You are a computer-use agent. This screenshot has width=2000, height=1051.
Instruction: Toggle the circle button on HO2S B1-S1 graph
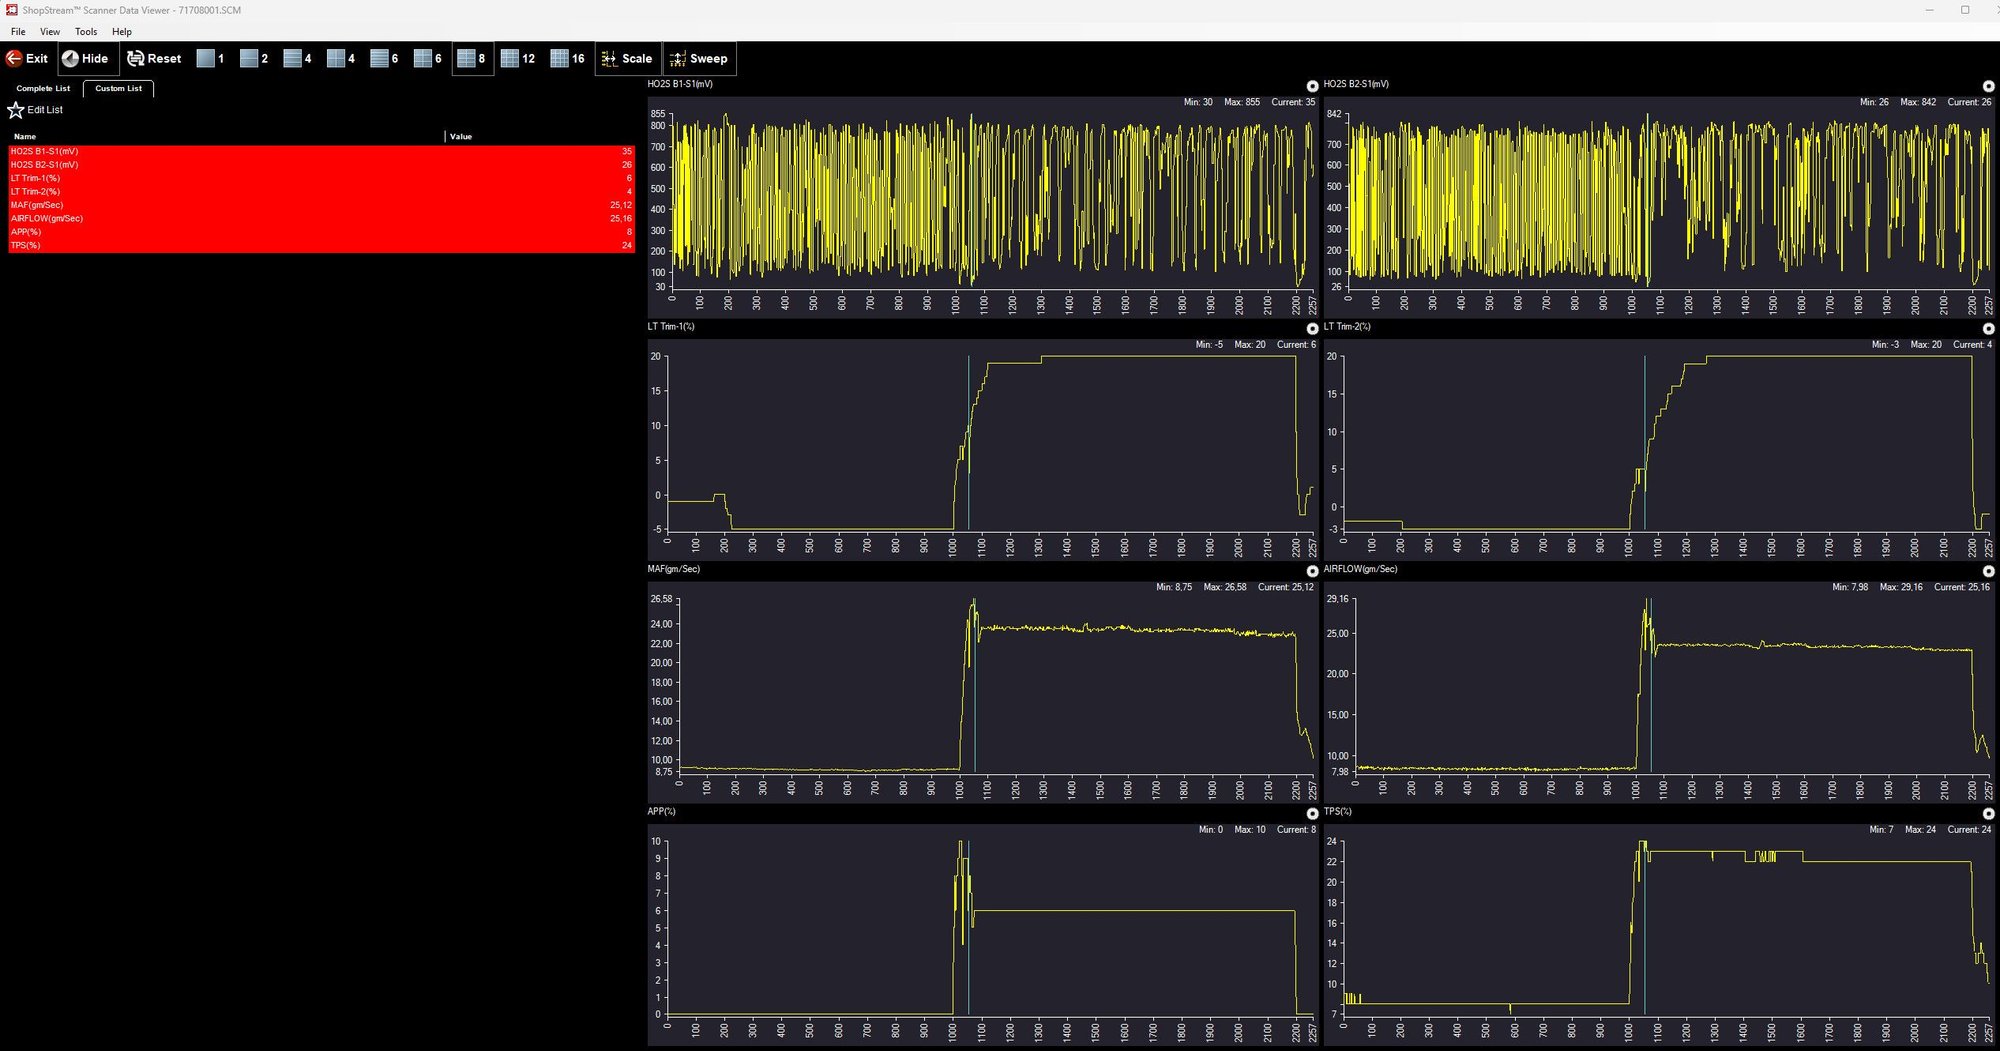pyautogui.click(x=1312, y=87)
